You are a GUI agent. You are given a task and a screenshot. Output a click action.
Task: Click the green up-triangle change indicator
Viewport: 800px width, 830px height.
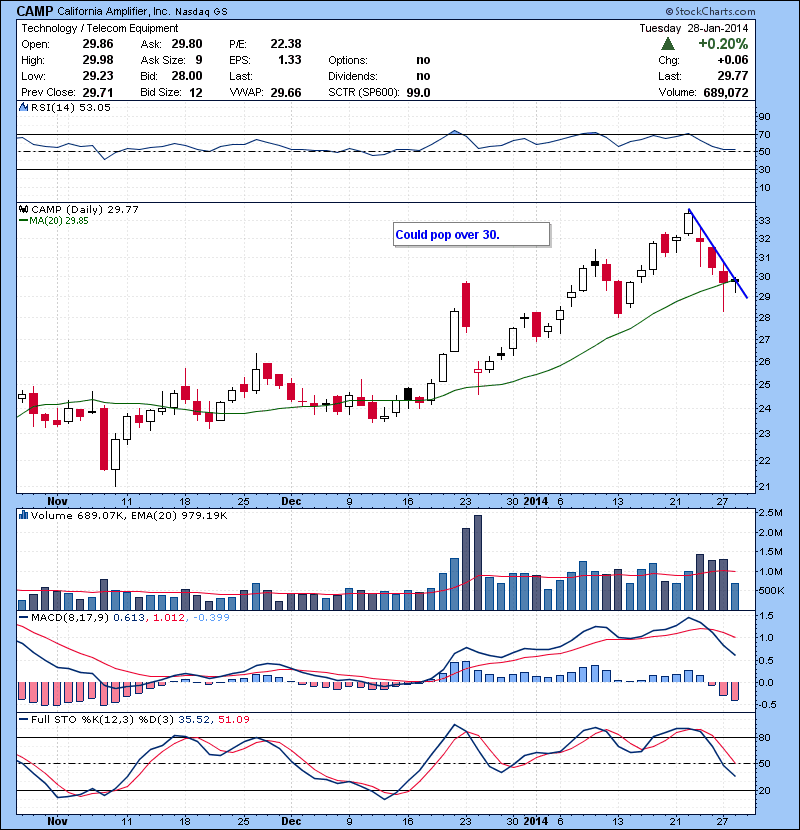668,43
